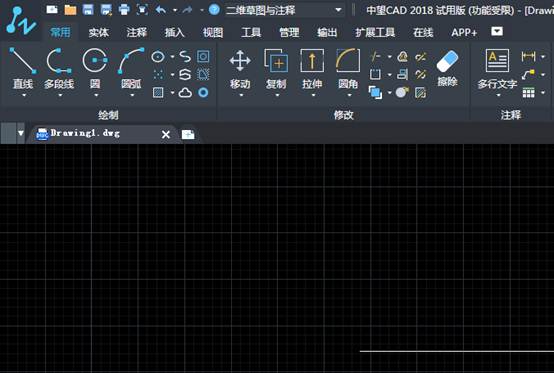Image resolution: width=554 pixels, height=373 pixels.
Task: Switch to the 管理 ribbon tab
Action: point(289,33)
